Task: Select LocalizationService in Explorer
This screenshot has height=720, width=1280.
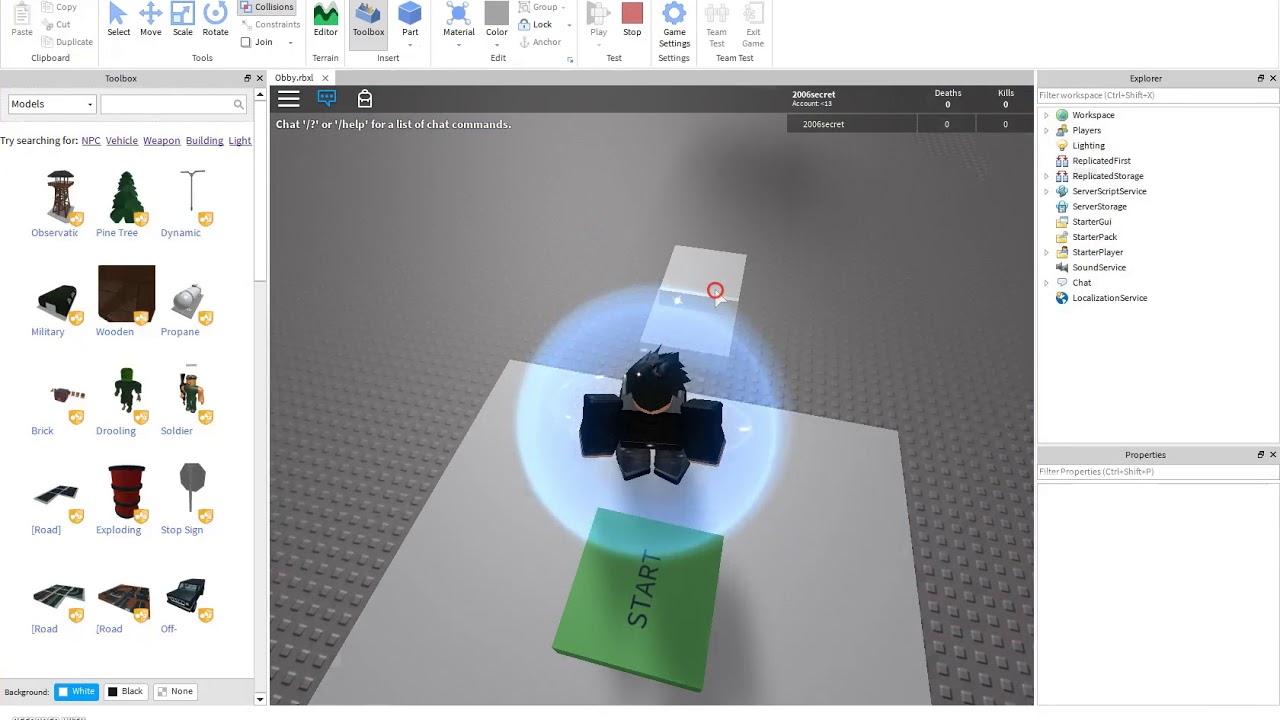Action: [1109, 298]
